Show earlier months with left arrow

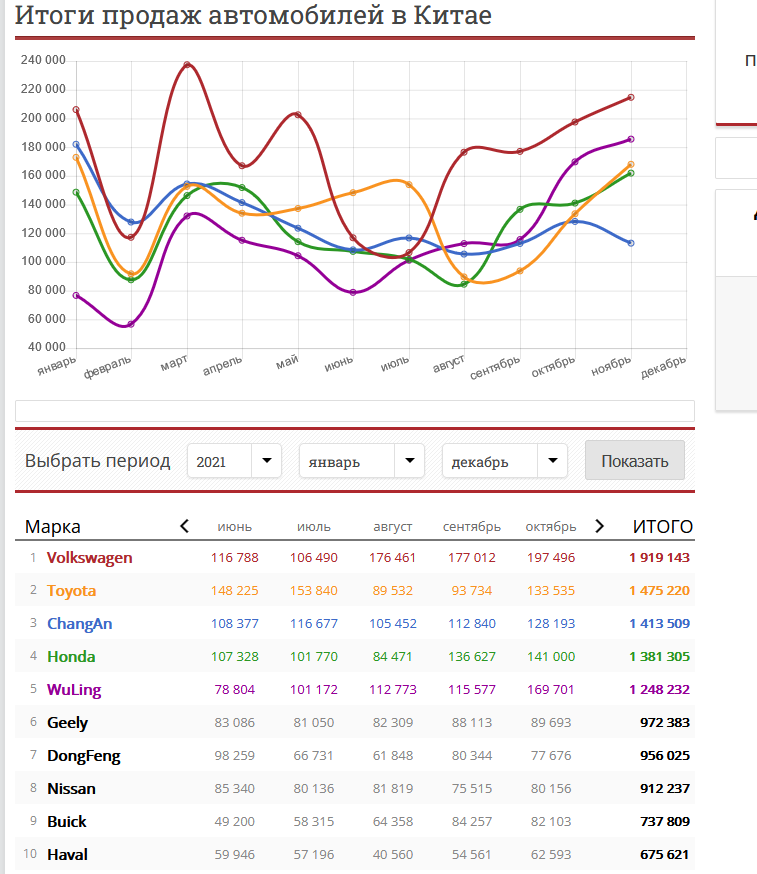185,526
